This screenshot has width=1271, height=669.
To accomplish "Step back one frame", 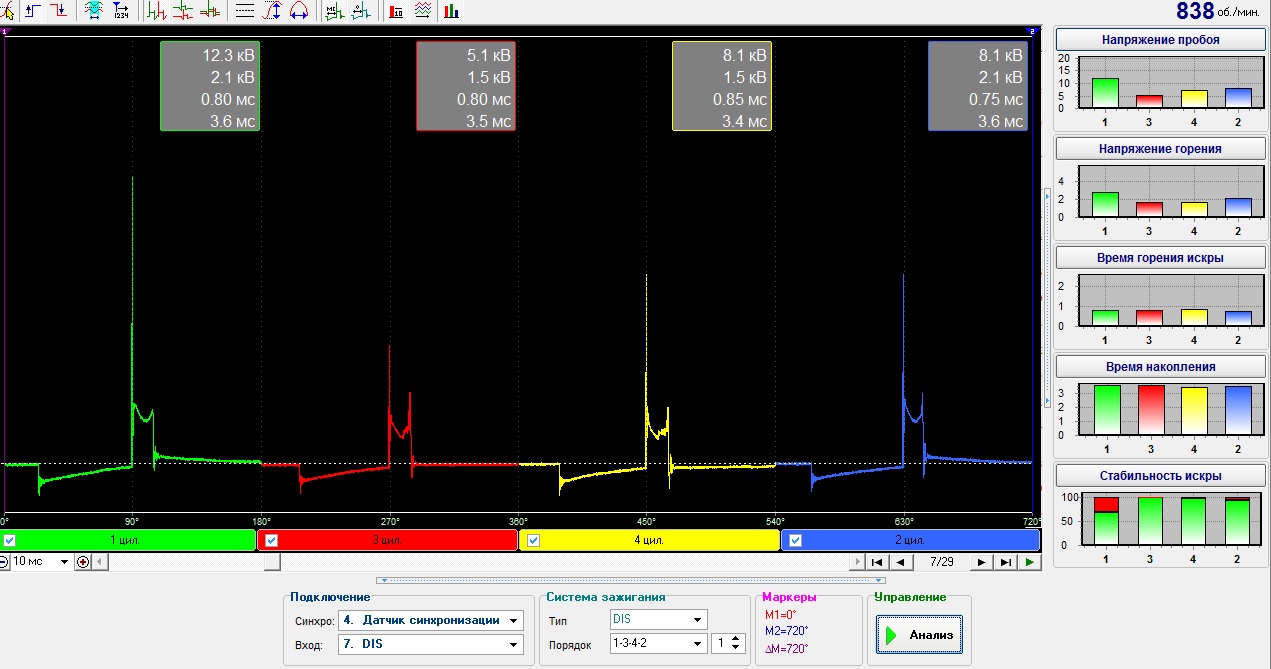I will click(900, 562).
